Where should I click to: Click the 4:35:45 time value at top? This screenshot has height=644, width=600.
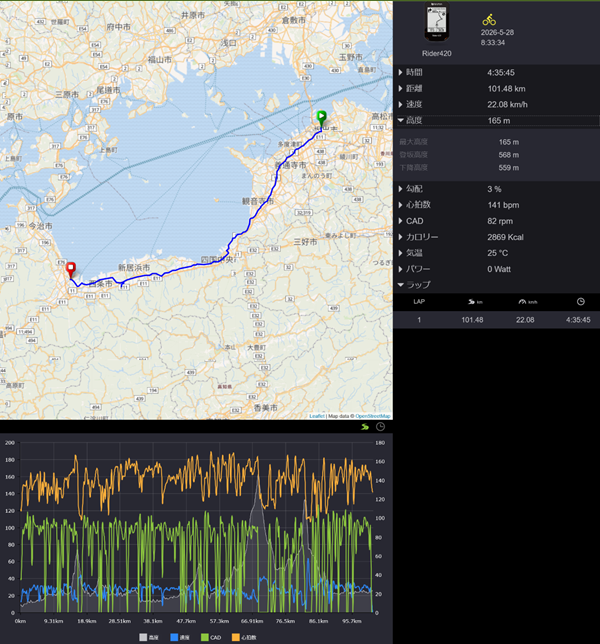click(x=501, y=73)
